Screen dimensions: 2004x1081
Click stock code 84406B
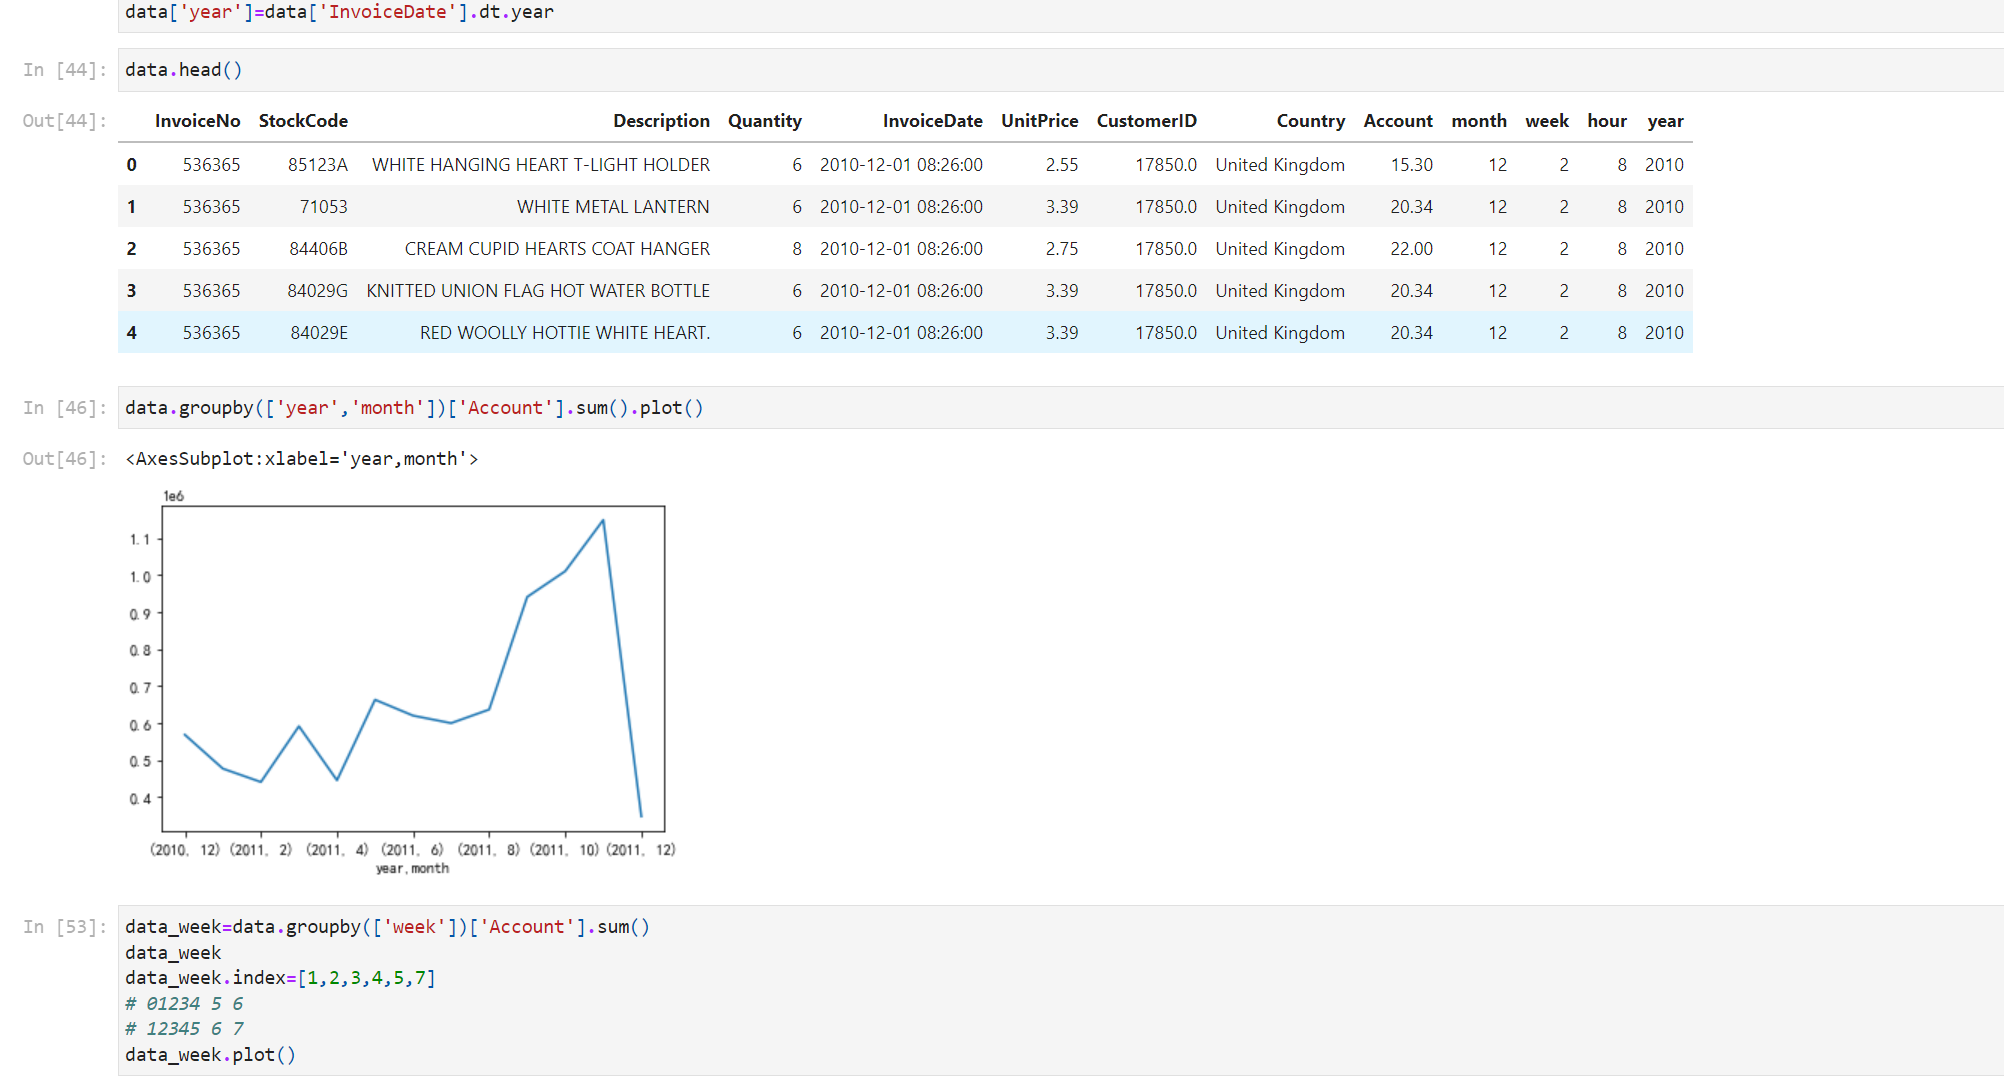tap(318, 249)
